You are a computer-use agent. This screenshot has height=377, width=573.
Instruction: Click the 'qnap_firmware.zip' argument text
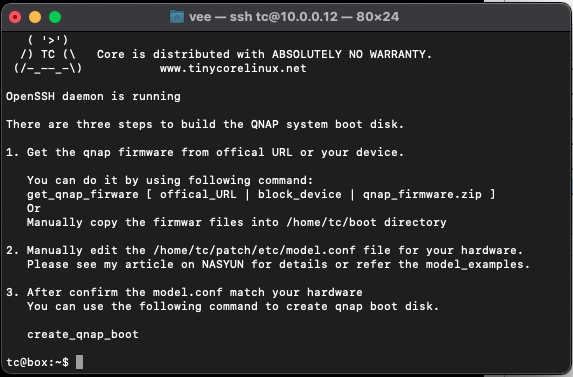click(x=422, y=194)
